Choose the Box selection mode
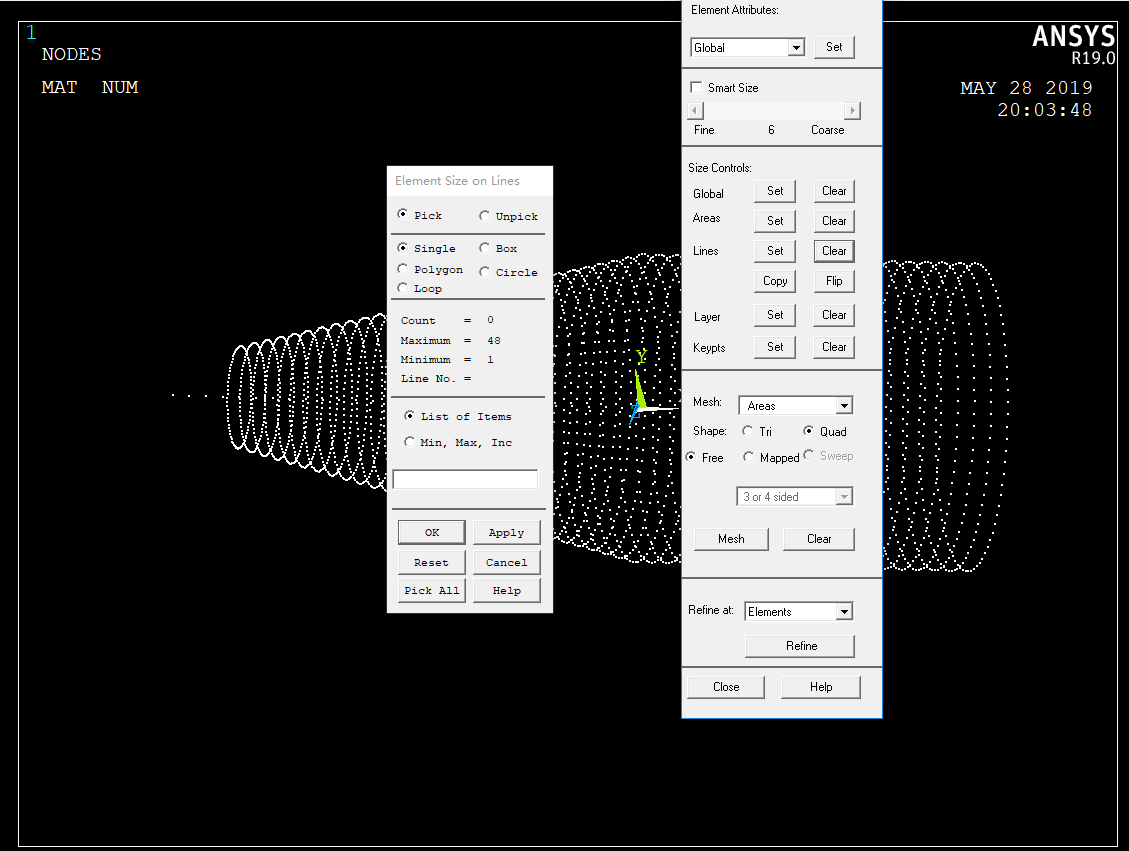The width and height of the screenshot is (1129, 851). [x=485, y=248]
